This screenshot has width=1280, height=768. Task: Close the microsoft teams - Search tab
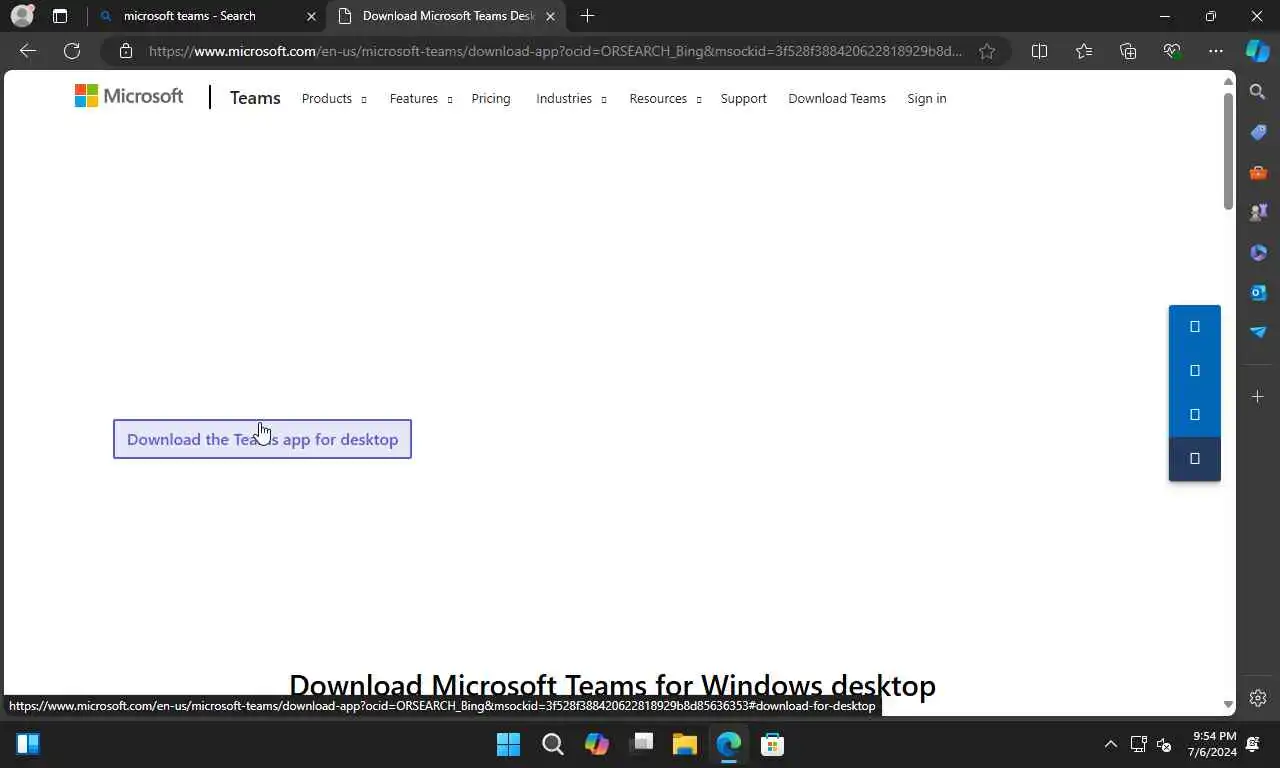point(311,16)
